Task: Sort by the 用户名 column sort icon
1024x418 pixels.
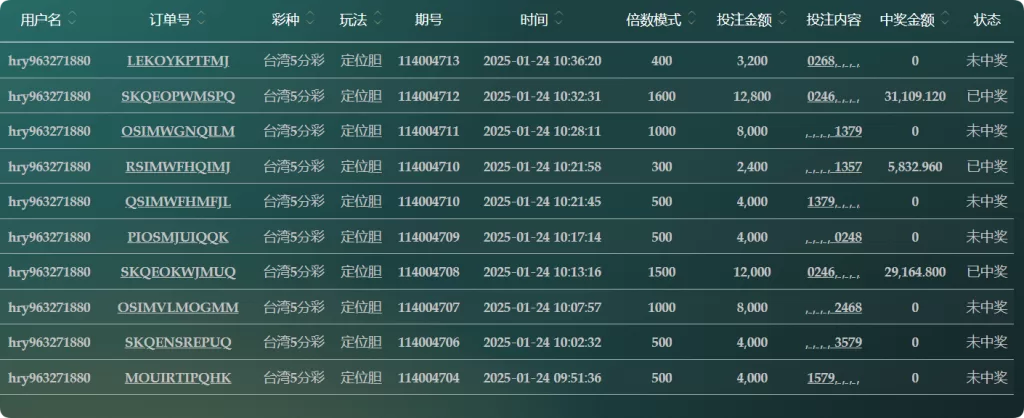Action: click(x=72, y=20)
